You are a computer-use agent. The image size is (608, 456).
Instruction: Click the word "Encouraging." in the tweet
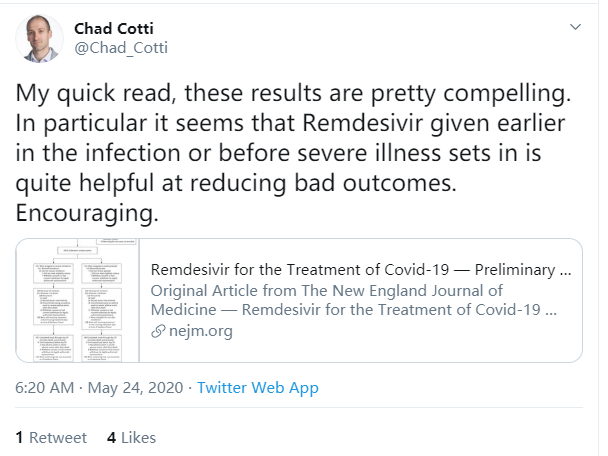[88, 212]
